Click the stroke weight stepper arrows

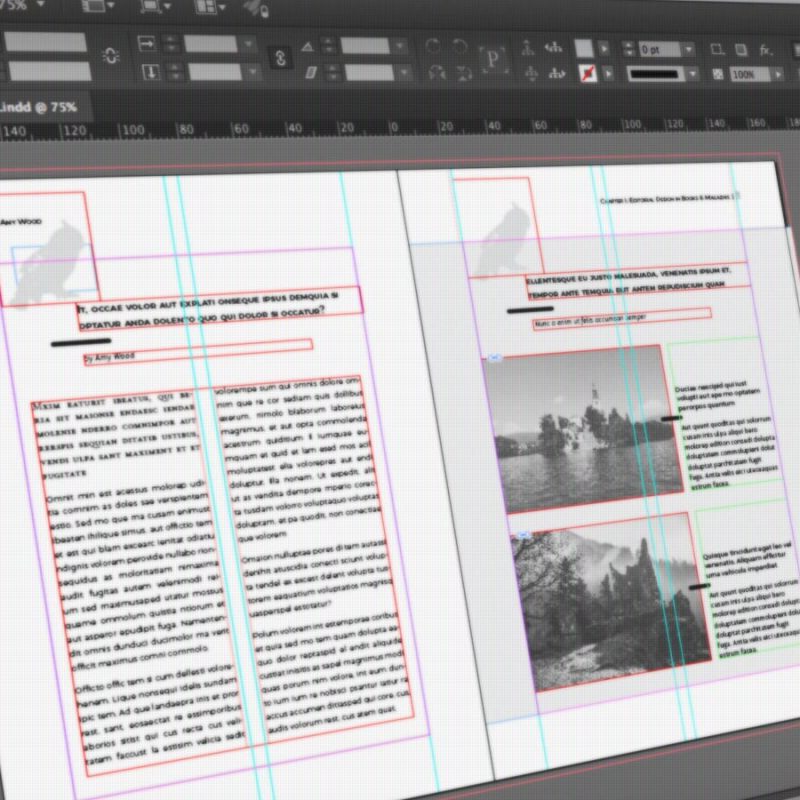629,49
